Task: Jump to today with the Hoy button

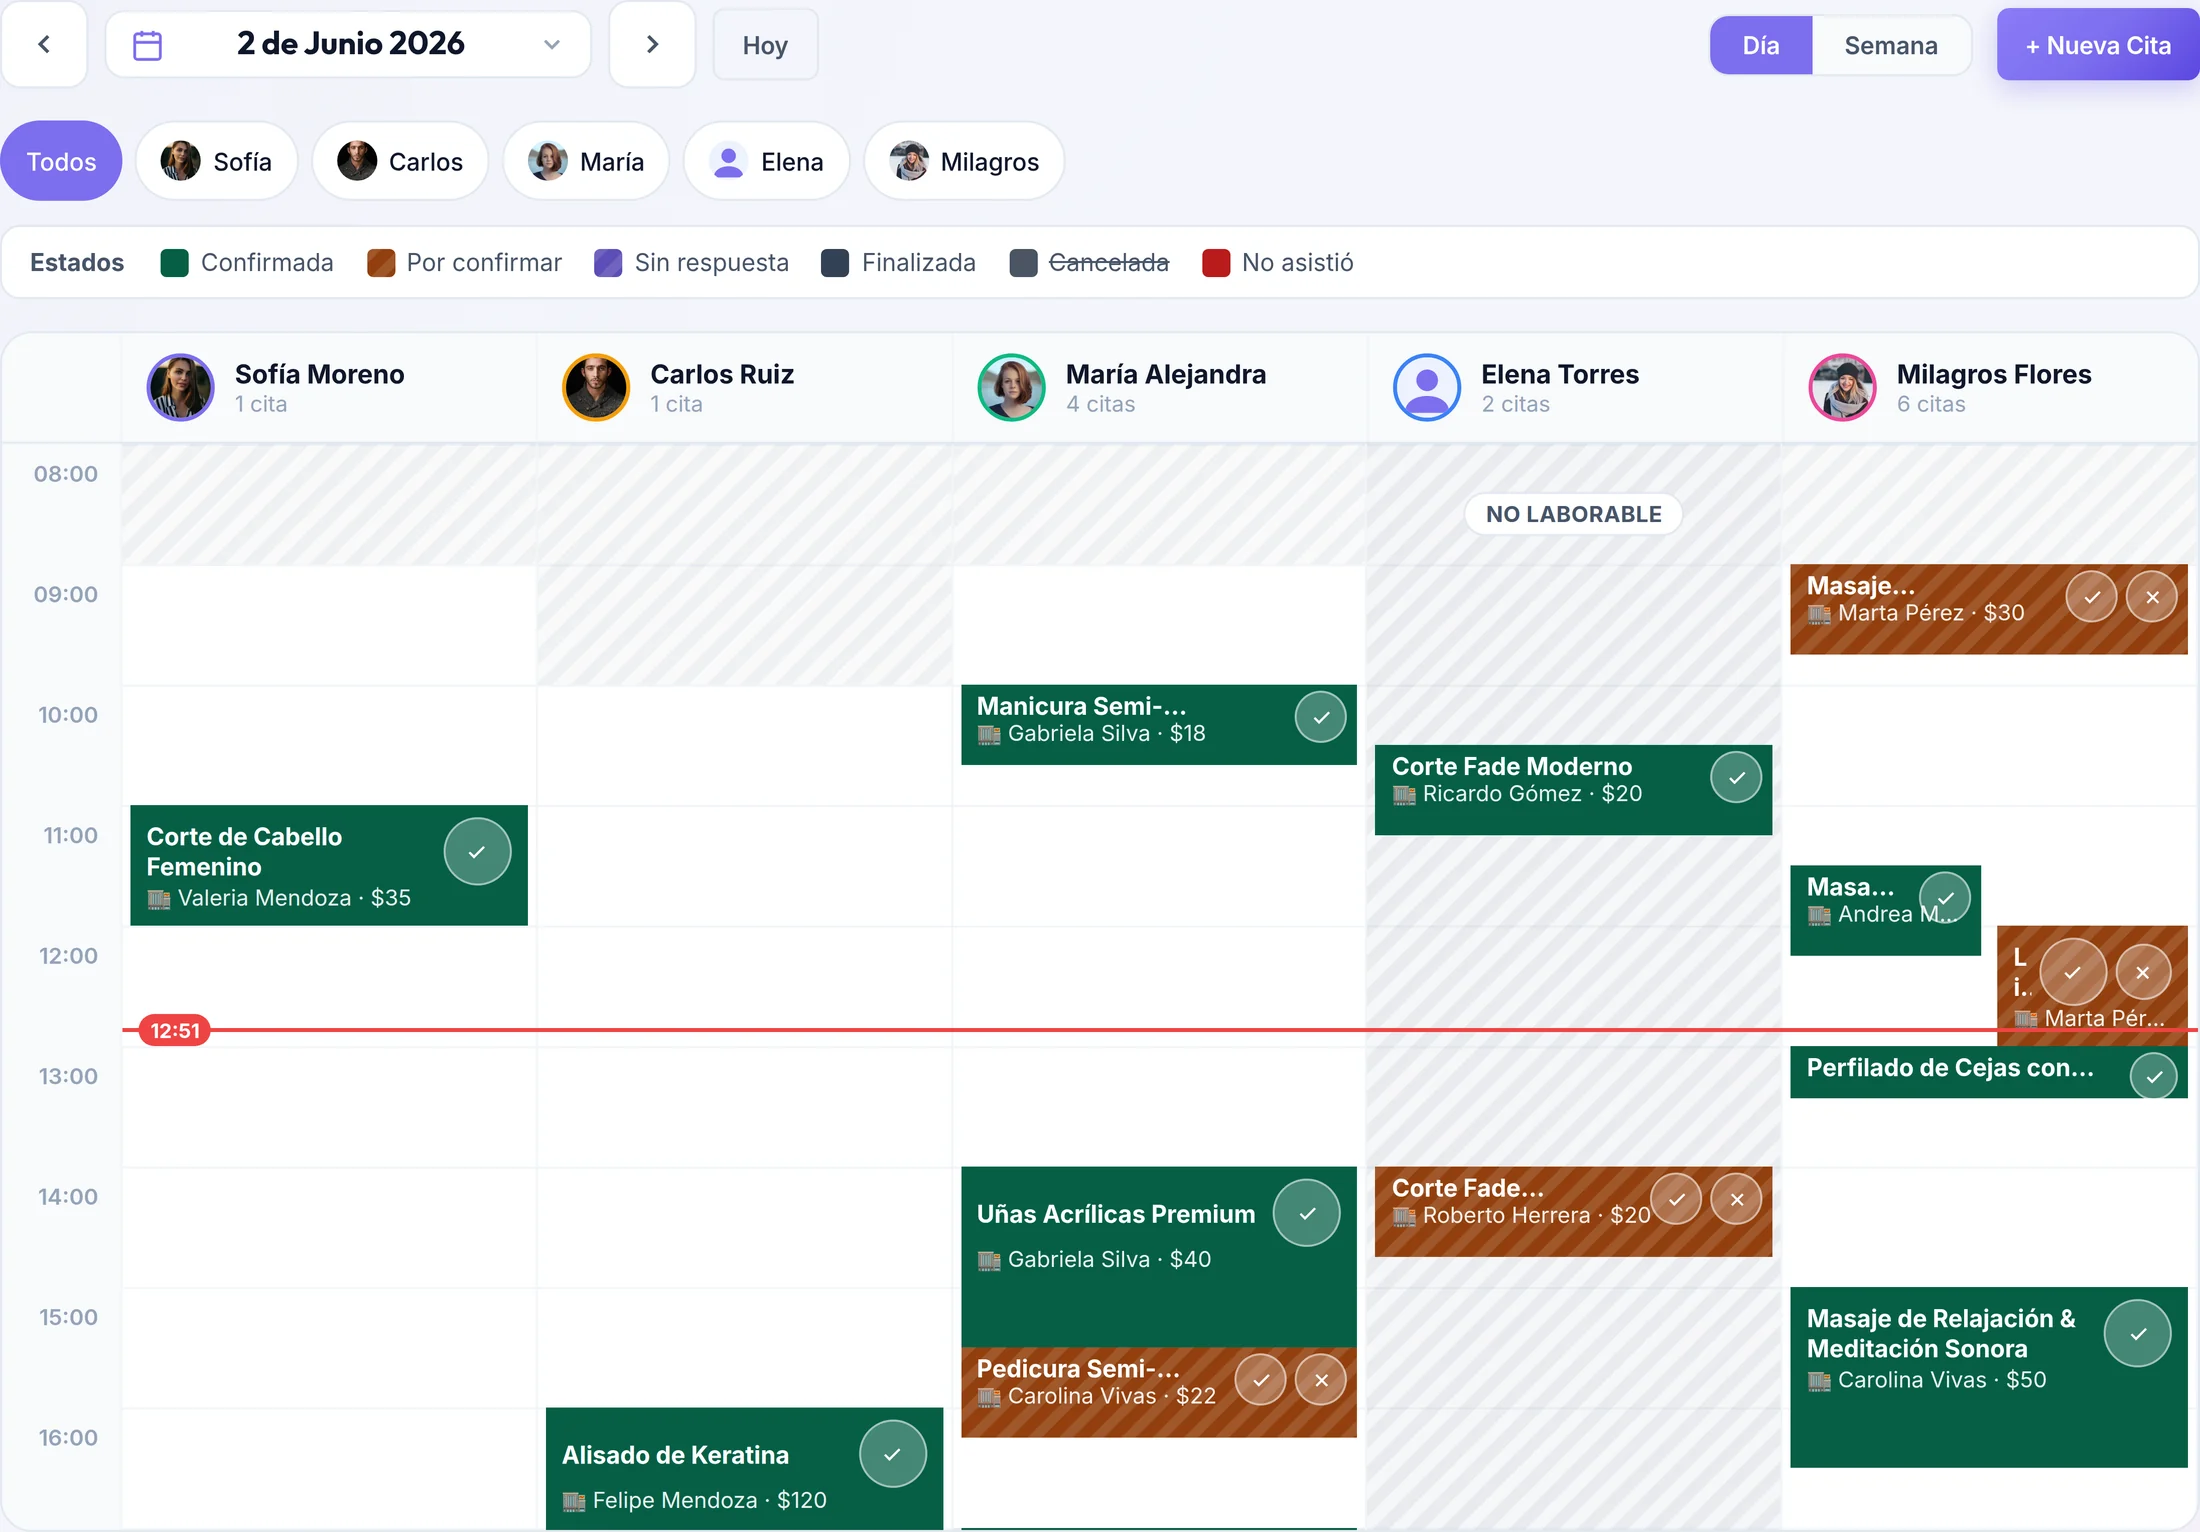Action: click(765, 45)
